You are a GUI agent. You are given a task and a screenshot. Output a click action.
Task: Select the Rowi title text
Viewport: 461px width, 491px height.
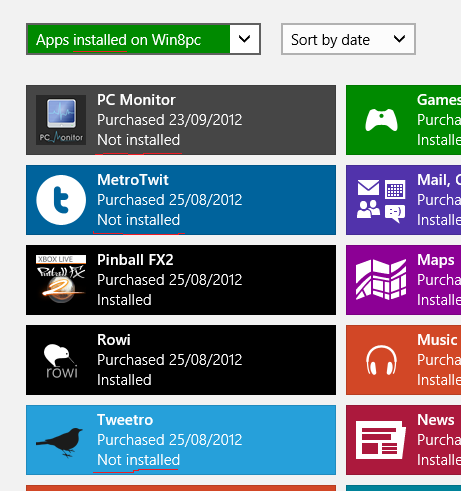pos(114,340)
